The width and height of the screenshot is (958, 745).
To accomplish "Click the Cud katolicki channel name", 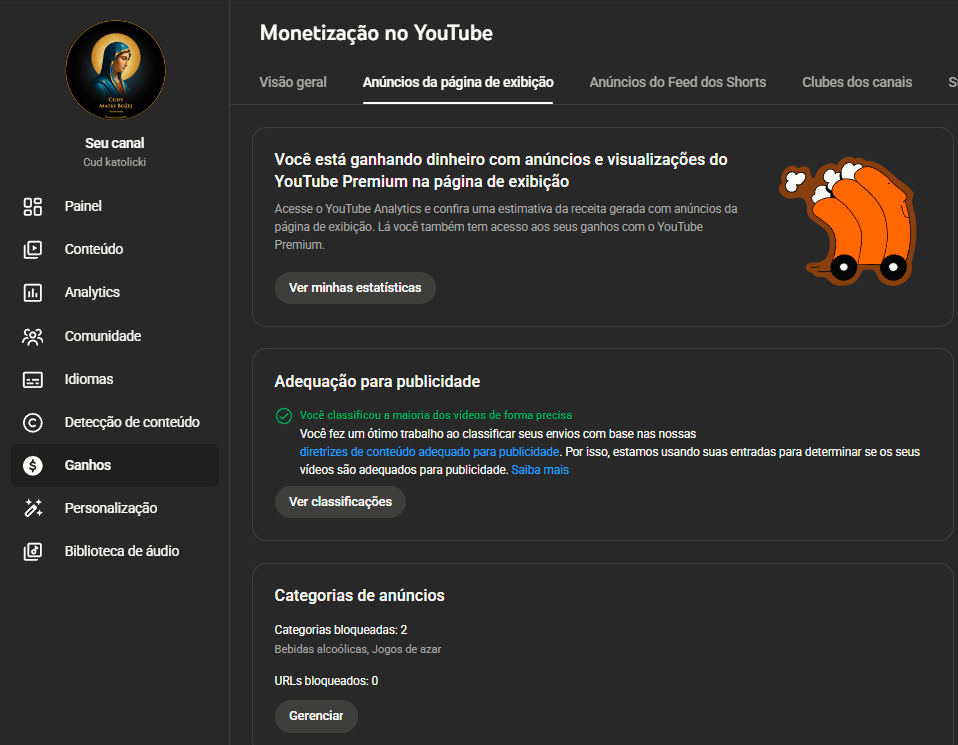I will click(115, 162).
